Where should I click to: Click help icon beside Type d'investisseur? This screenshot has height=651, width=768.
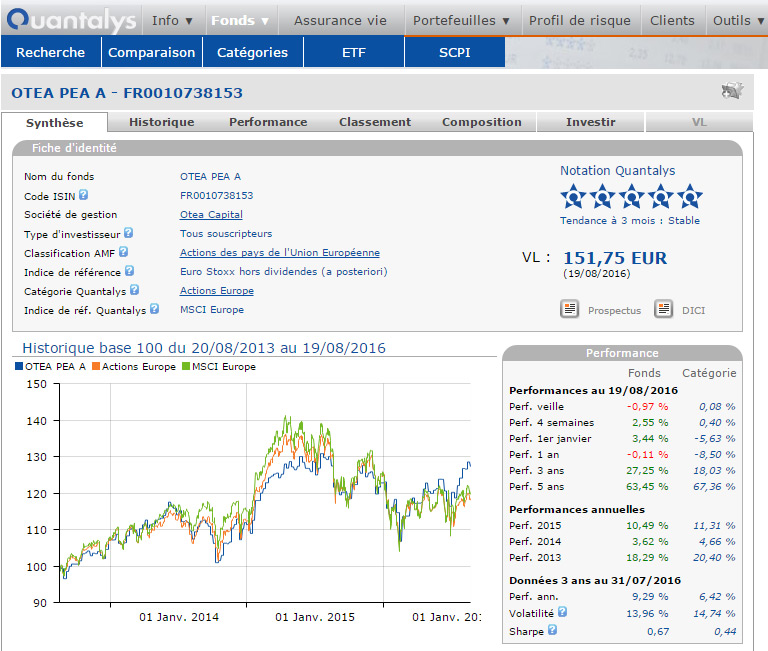click(128, 234)
